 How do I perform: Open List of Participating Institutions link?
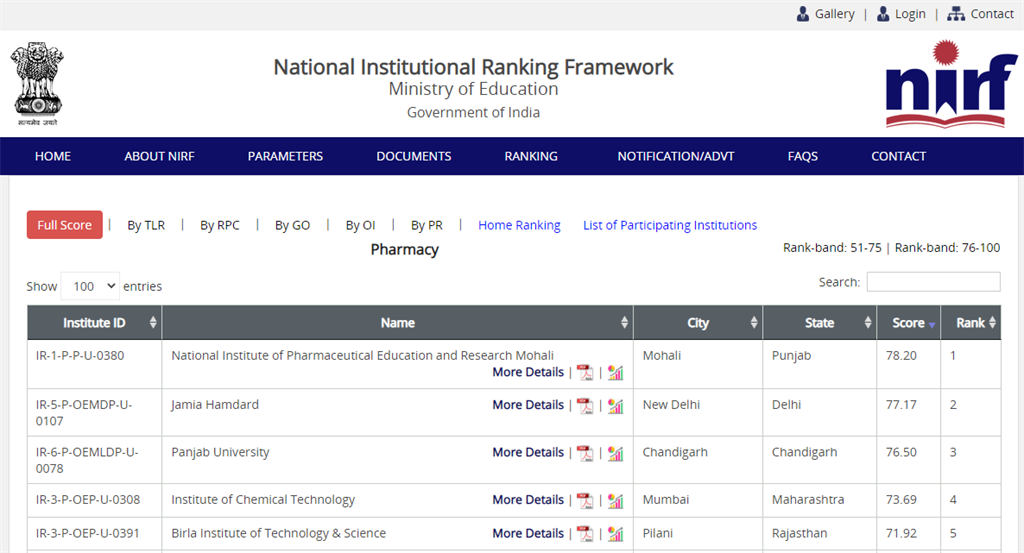pyautogui.click(x=670, y=225)
